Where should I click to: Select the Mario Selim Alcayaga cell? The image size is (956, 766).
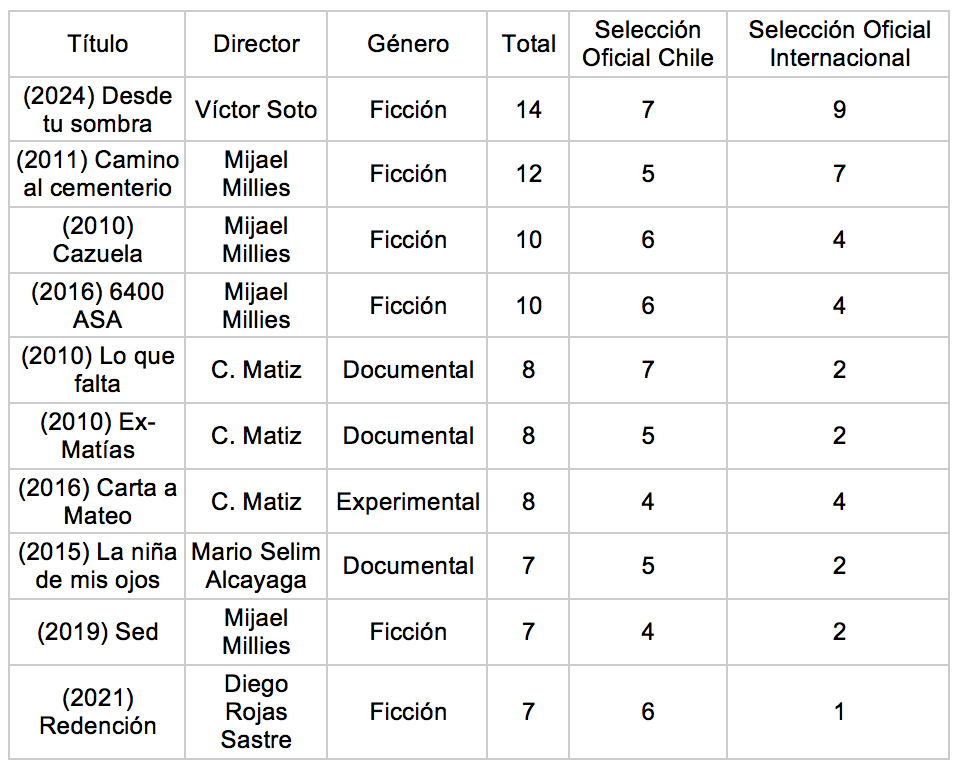point(256,566)
